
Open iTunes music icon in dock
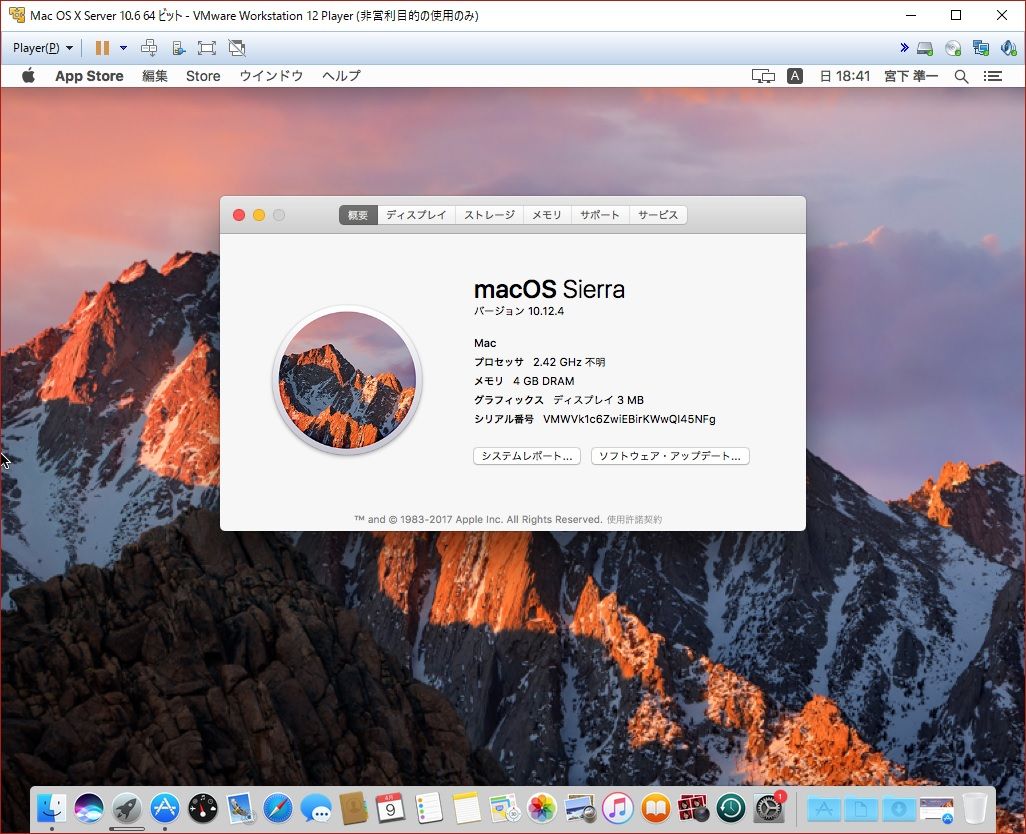pos(618,808)
